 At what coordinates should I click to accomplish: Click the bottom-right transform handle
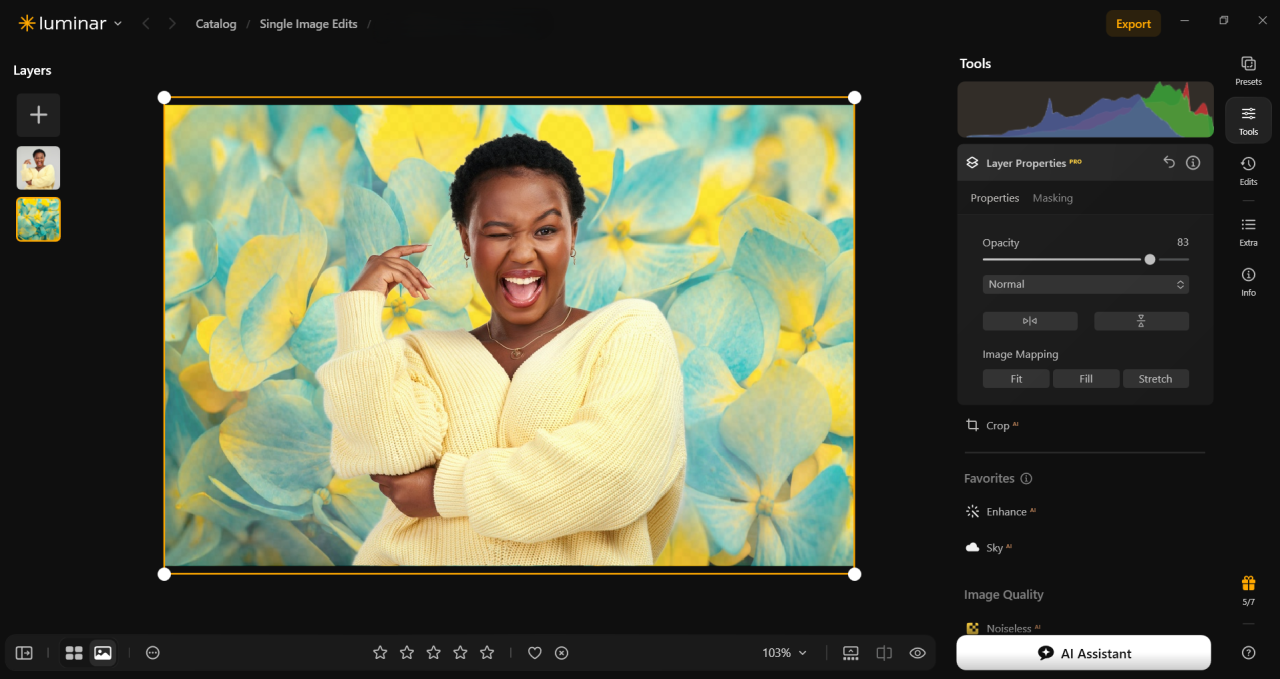point(854,574)
